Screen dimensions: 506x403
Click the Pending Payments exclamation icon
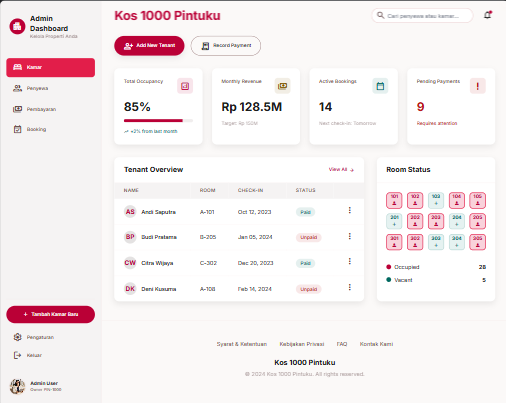click(x=478, y=86)
